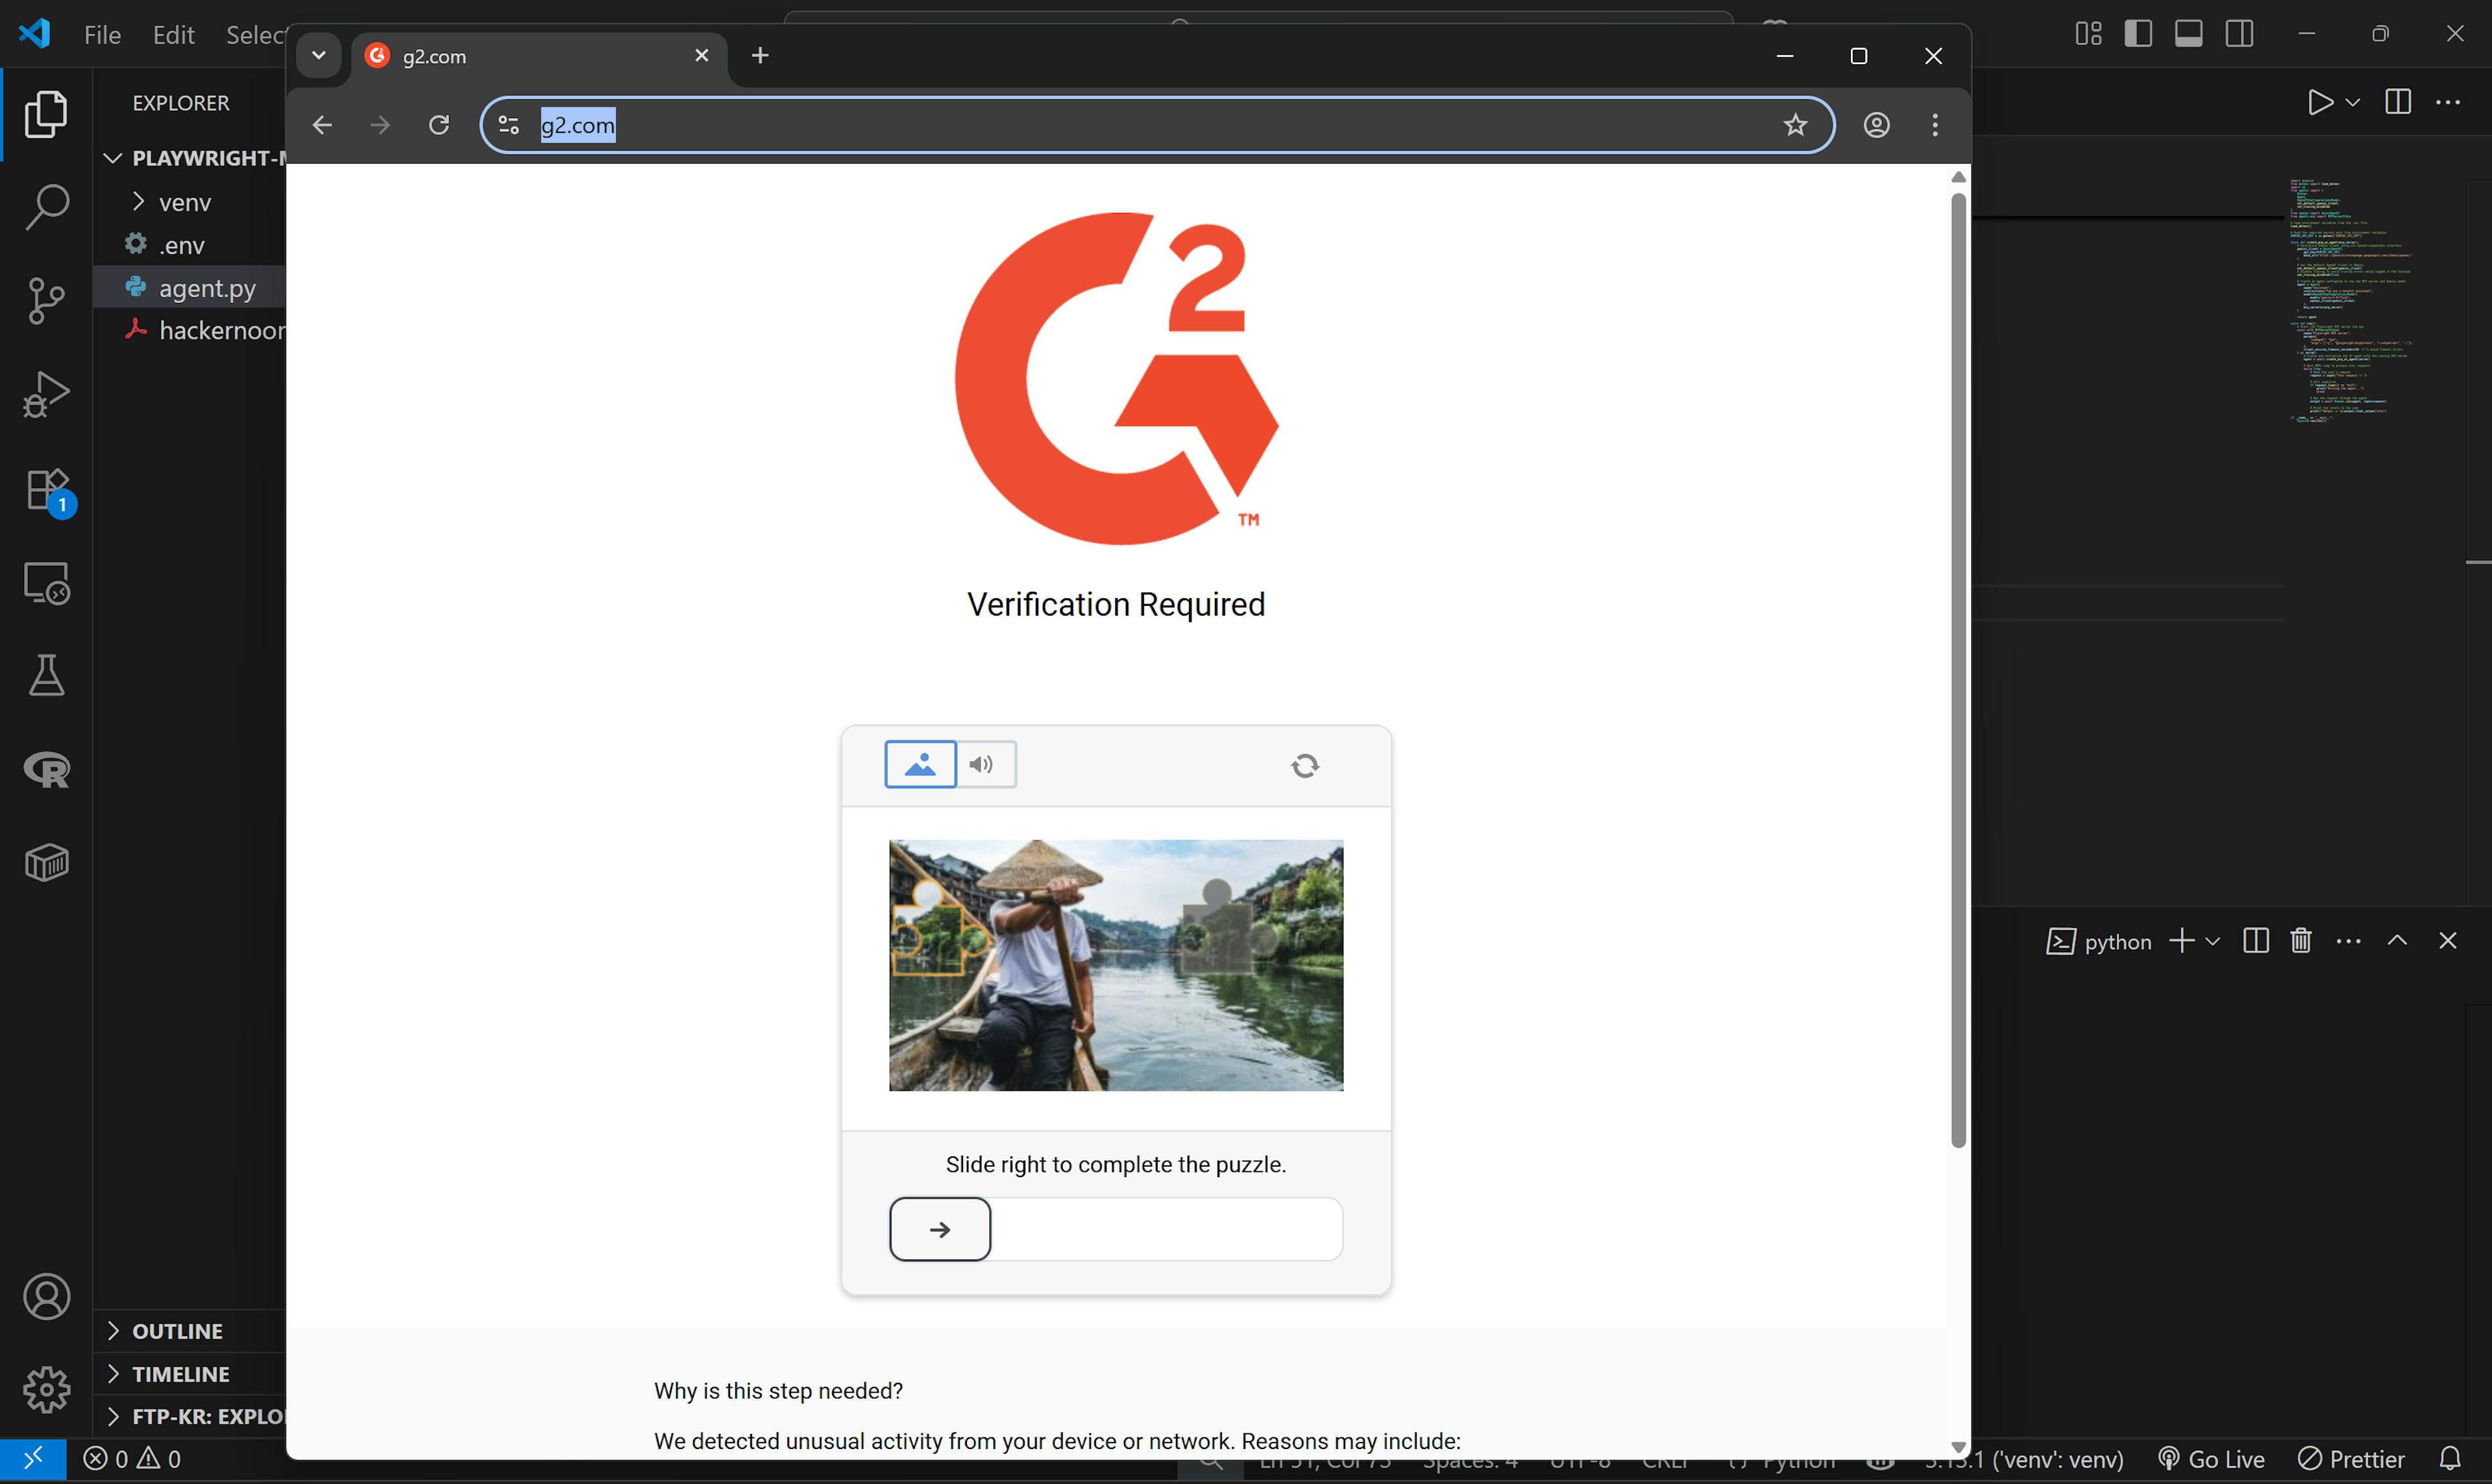Bookmark this tab with the star icon

(x=1795, y=125)
